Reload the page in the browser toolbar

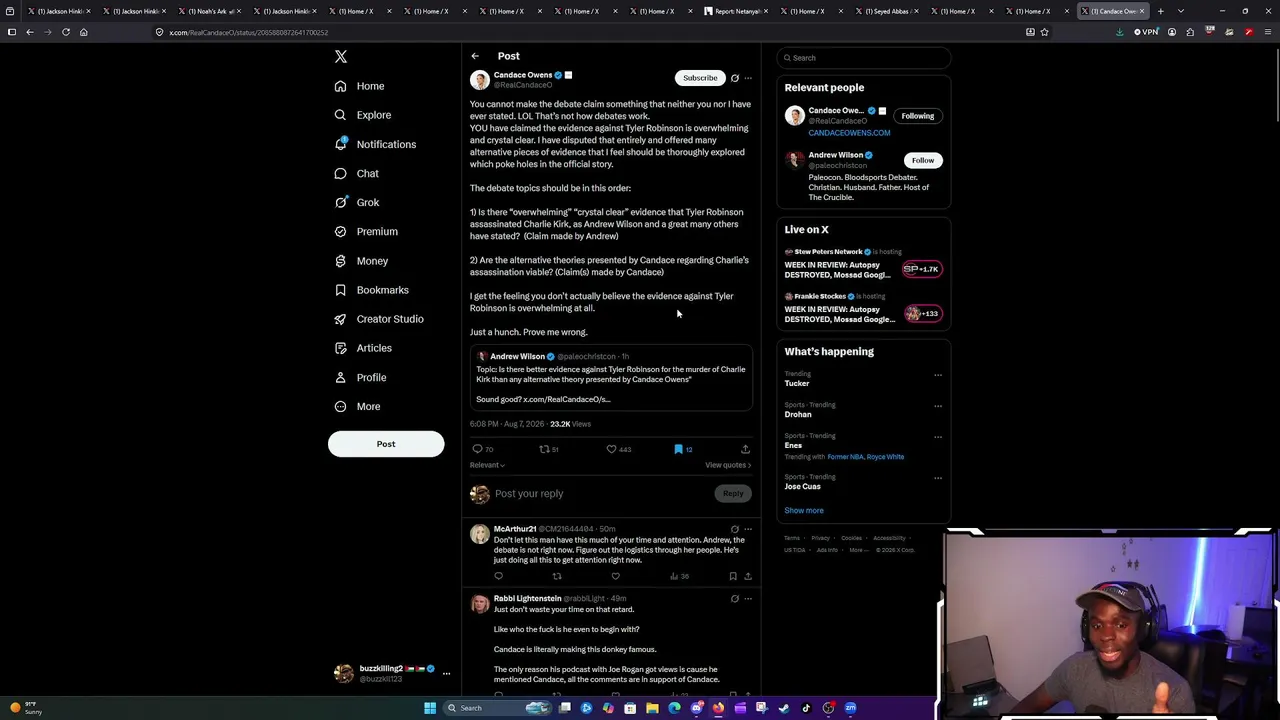click(x=66, y=32)
